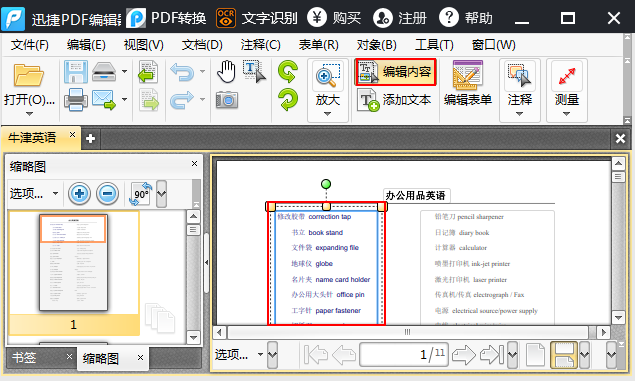This screenshot has width=635, height=381.
Task: Open PDF转换 in the title bar
Action: 166,18
